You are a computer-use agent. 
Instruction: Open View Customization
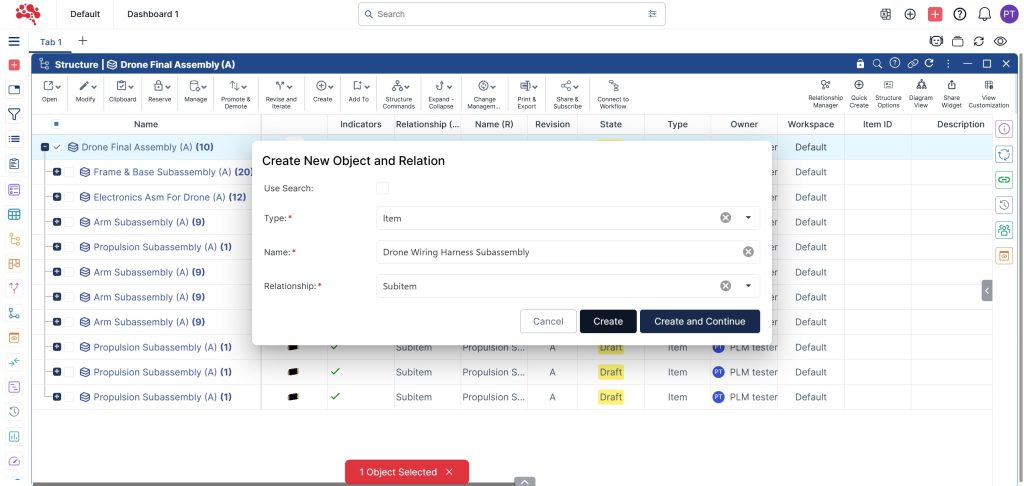pyautogui.click(x=989, y=94)
